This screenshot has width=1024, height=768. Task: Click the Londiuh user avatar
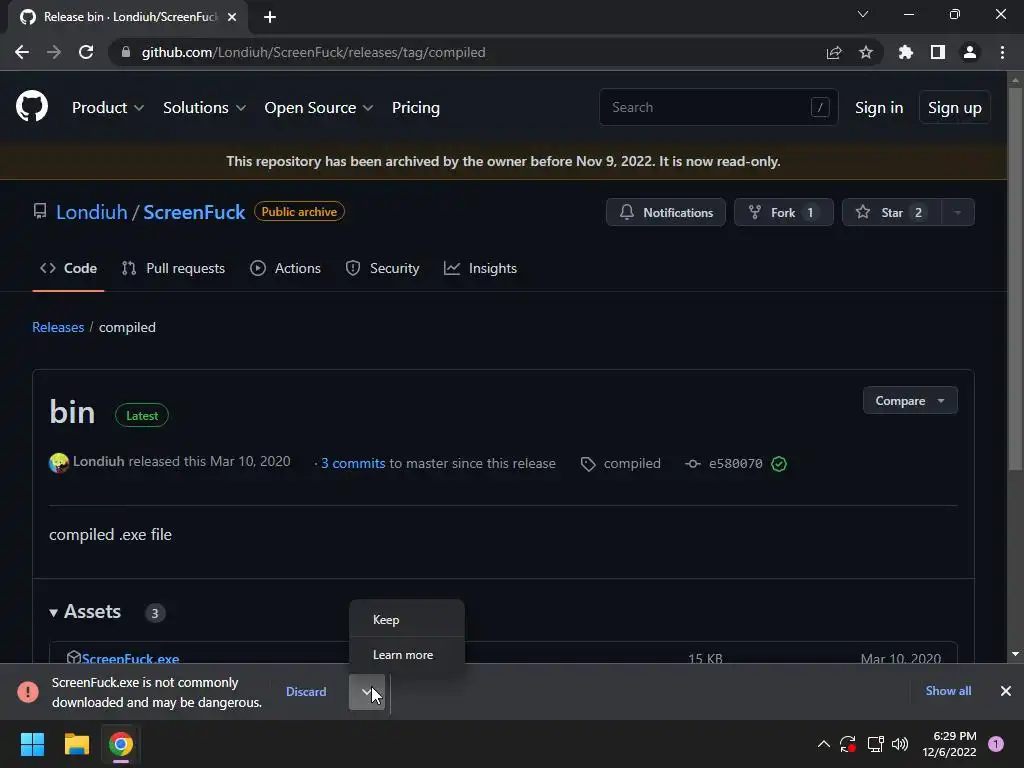(59, 462)
